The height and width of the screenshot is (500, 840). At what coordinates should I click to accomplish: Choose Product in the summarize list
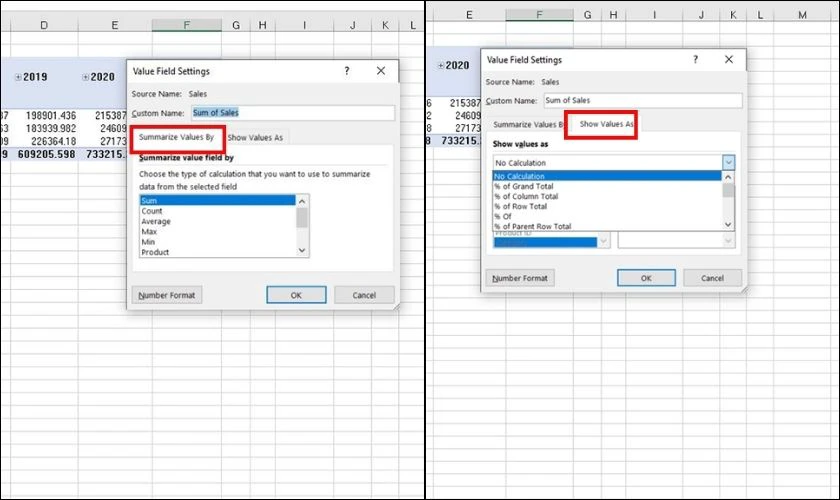point(217,252)
